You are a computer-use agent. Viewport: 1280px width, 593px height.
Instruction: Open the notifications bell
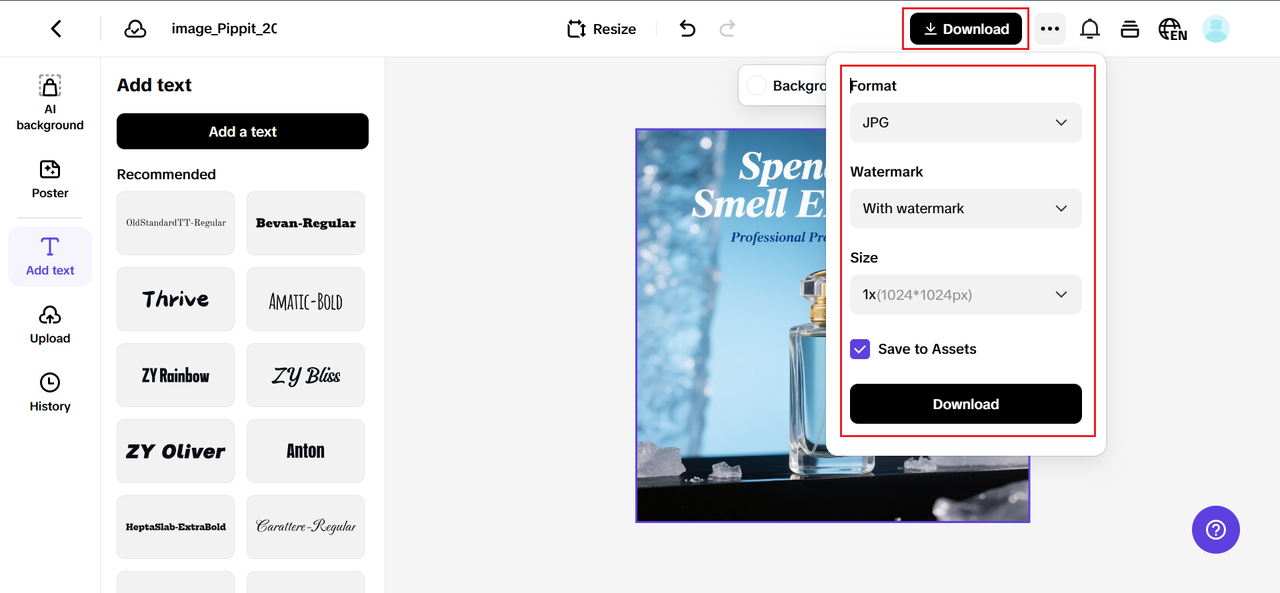point(1090,29)
